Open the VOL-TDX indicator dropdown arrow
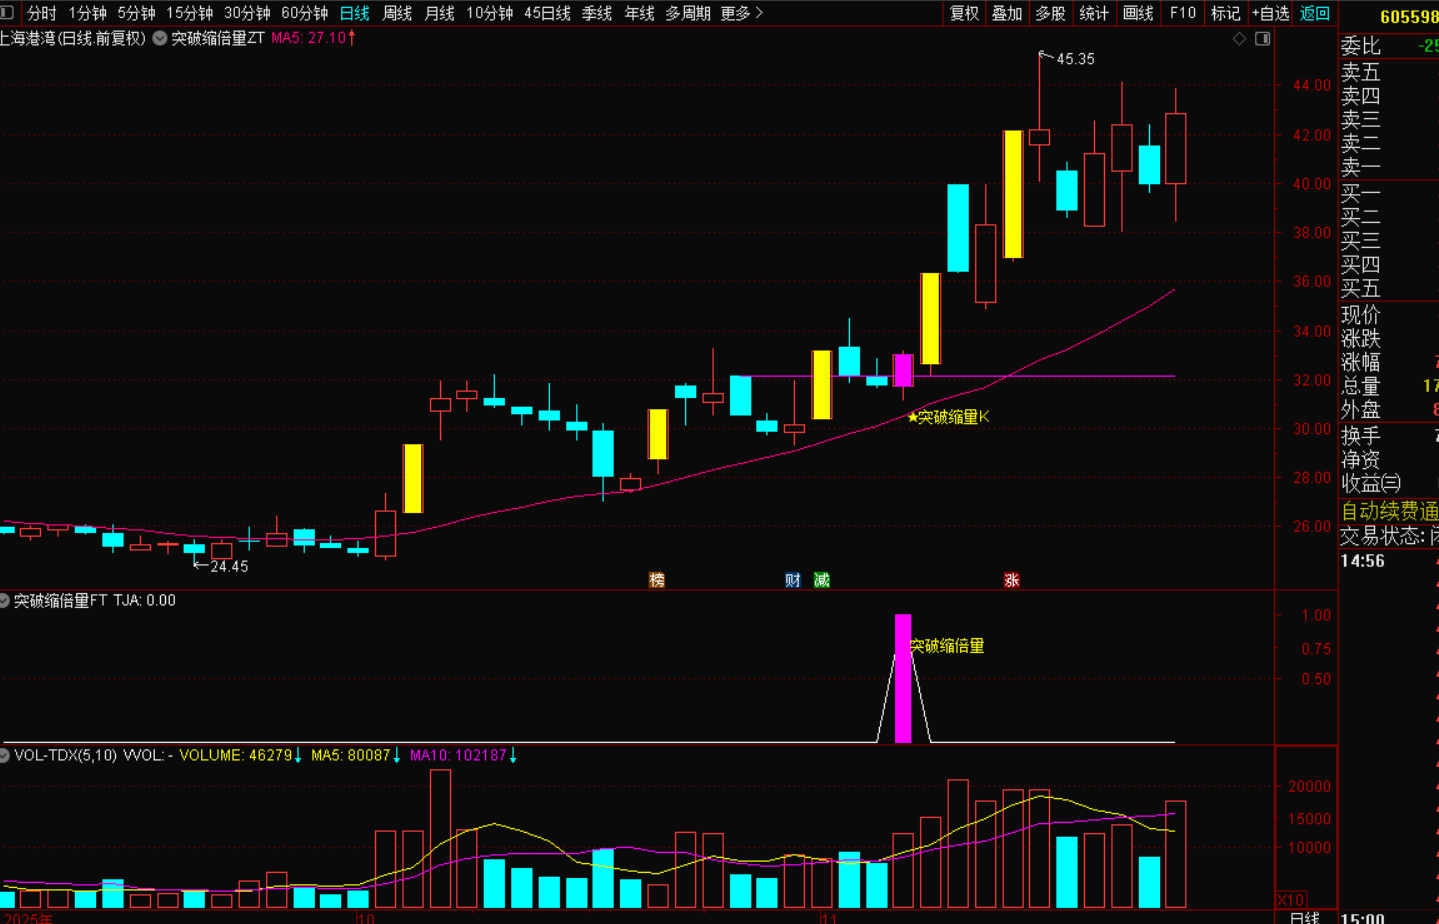This screenshot has width=1439, height=924. (5, 755)
